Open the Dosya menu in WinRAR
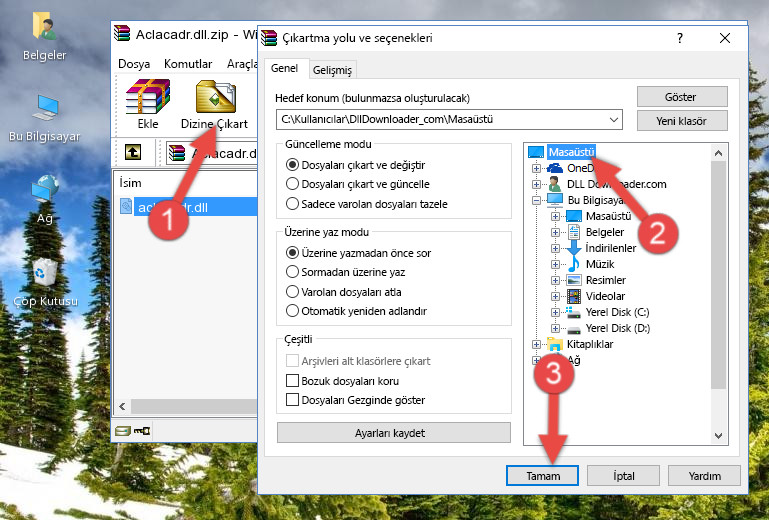This screenshot has height=520, width=769. [x=134, y=64]
